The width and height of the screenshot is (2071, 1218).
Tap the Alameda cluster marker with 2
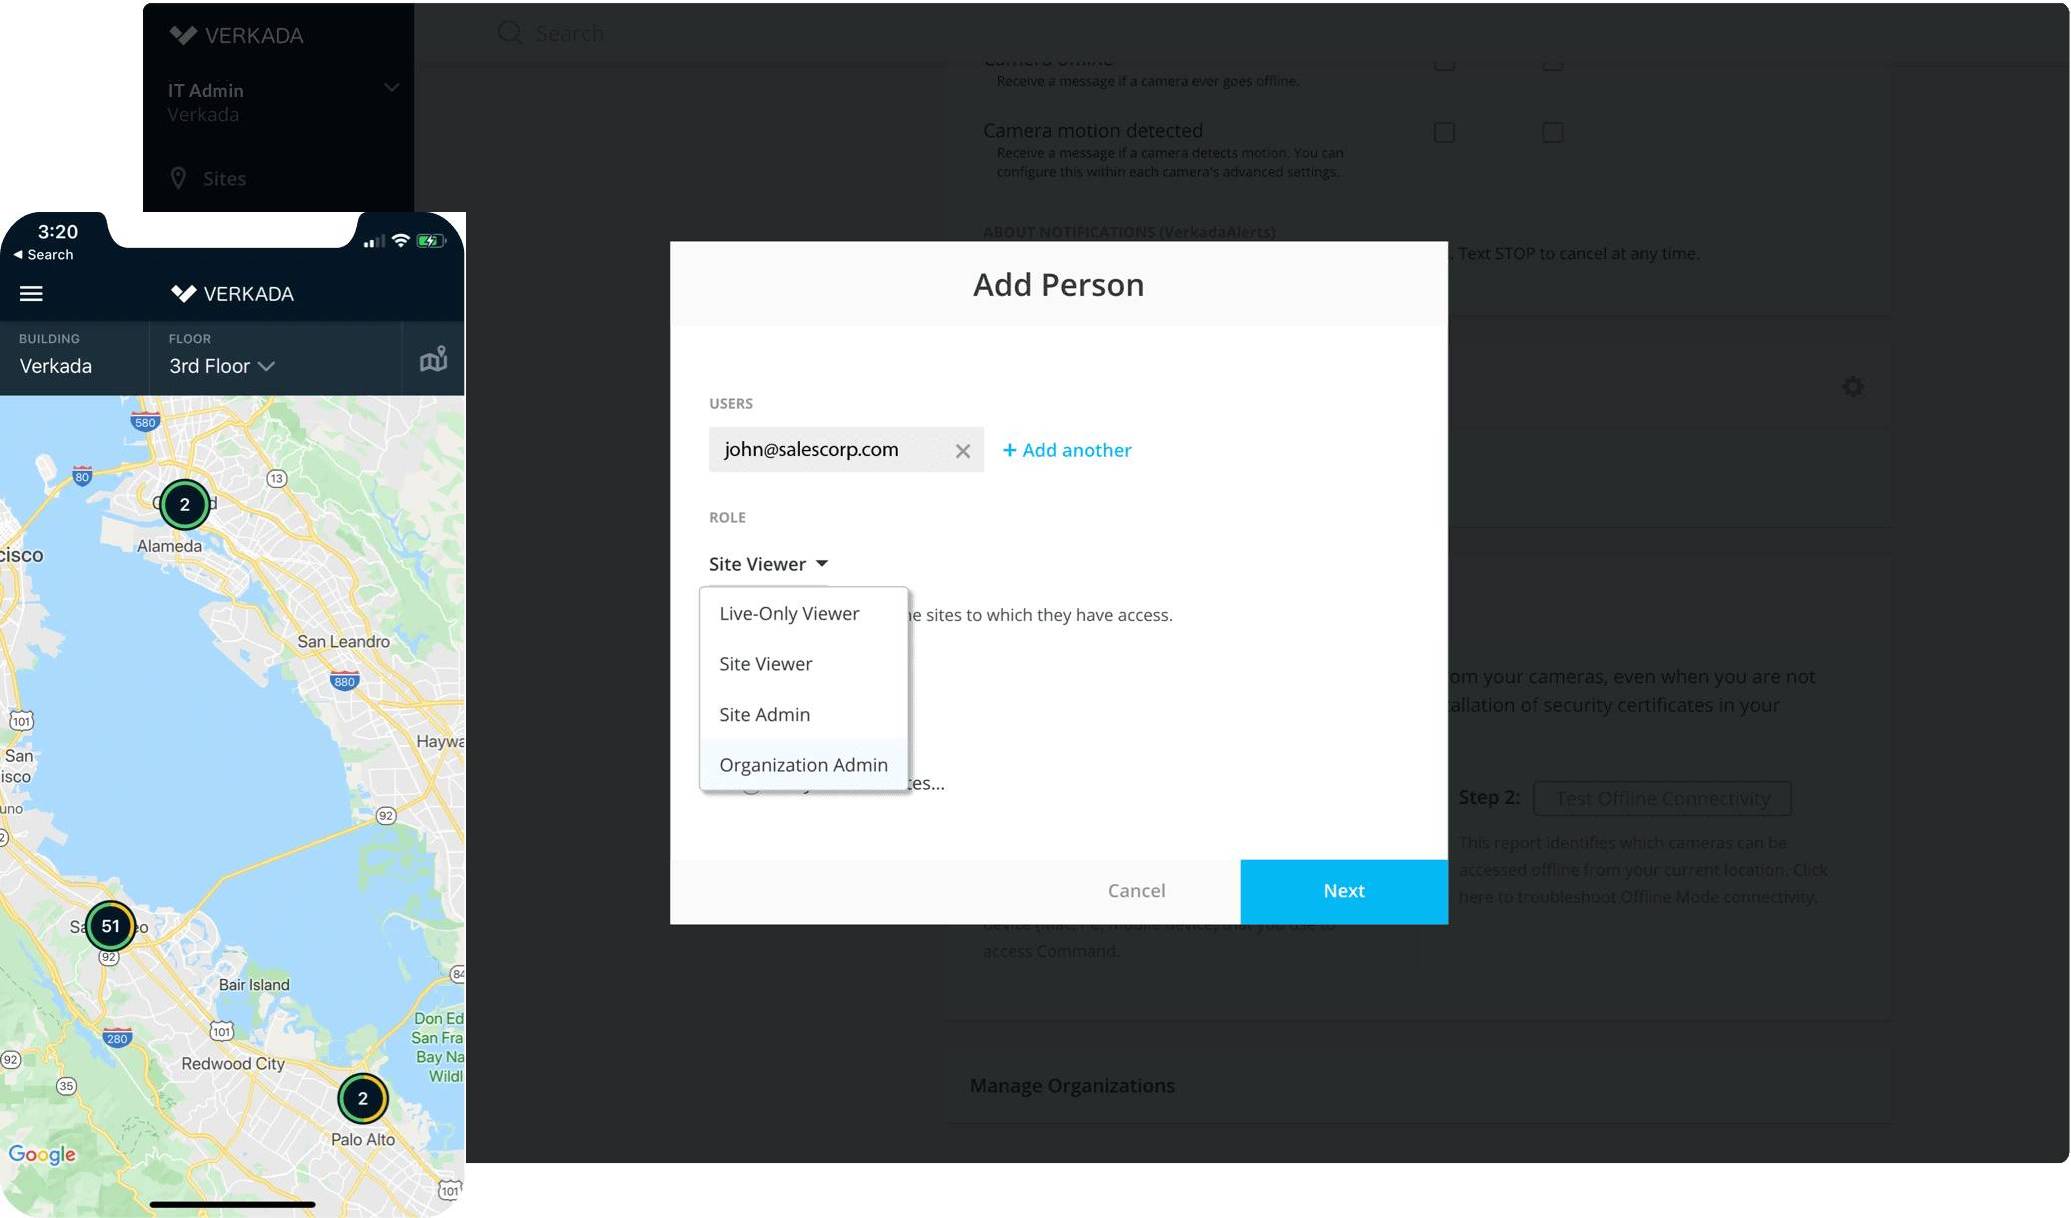pos(184,505)
